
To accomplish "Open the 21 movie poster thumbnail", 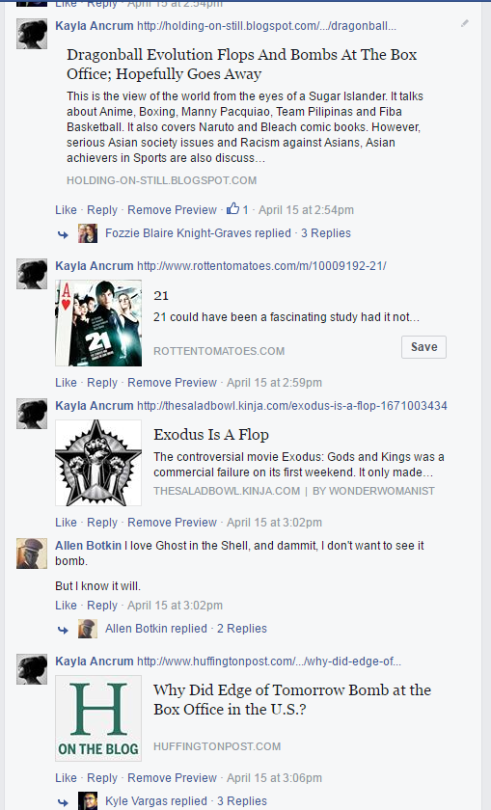I will pyautogui.click(x=99, y=323).
